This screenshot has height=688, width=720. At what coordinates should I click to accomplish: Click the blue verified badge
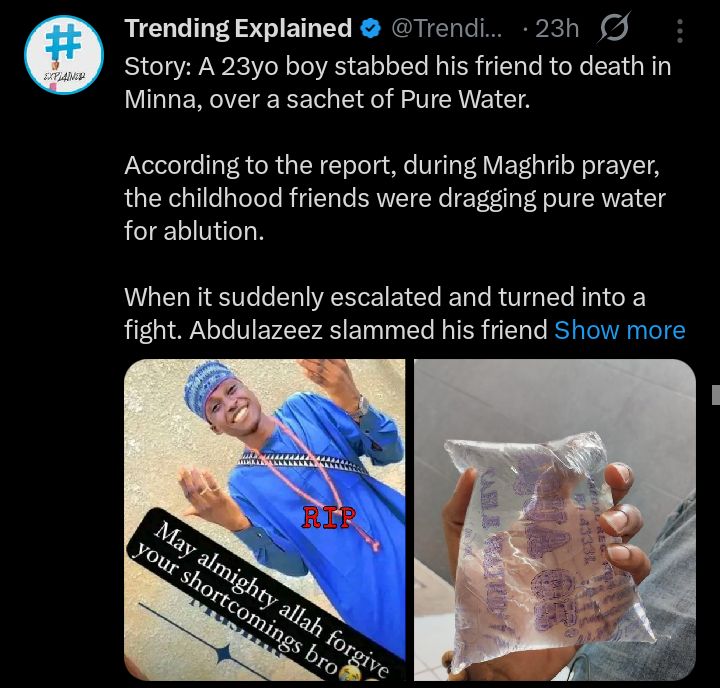(371, 29)
